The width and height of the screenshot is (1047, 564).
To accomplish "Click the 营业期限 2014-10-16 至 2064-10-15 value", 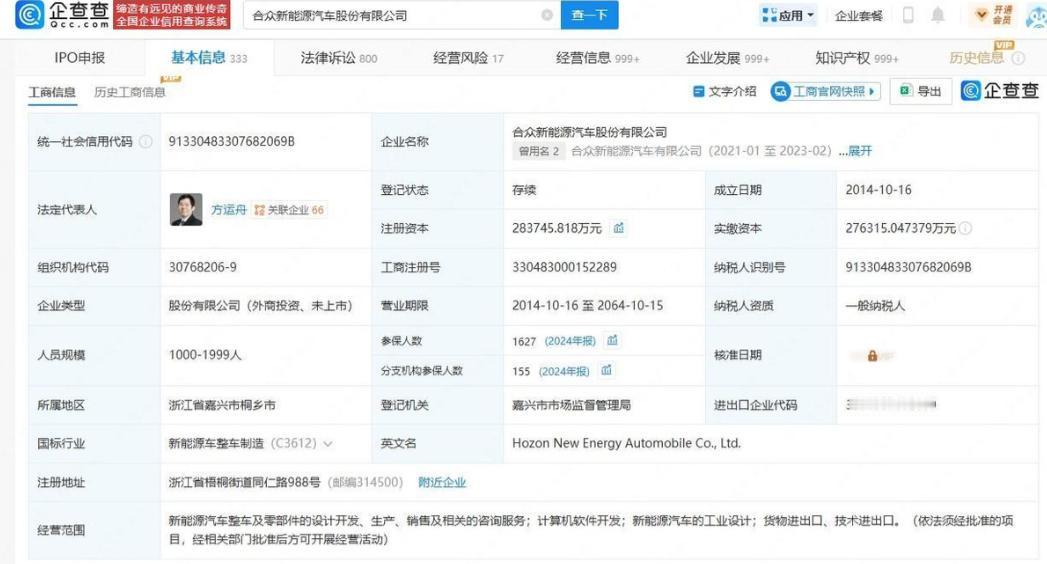I will pyautogui.click(x=588, y=306).
